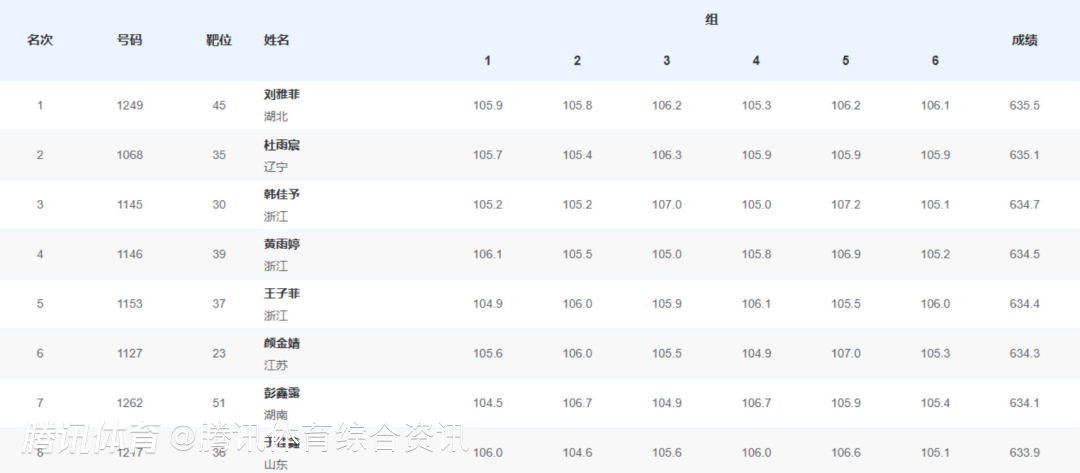Click on athlete name 杜雨宸
Screen dimensions: 1080x473
pos(282,145)
